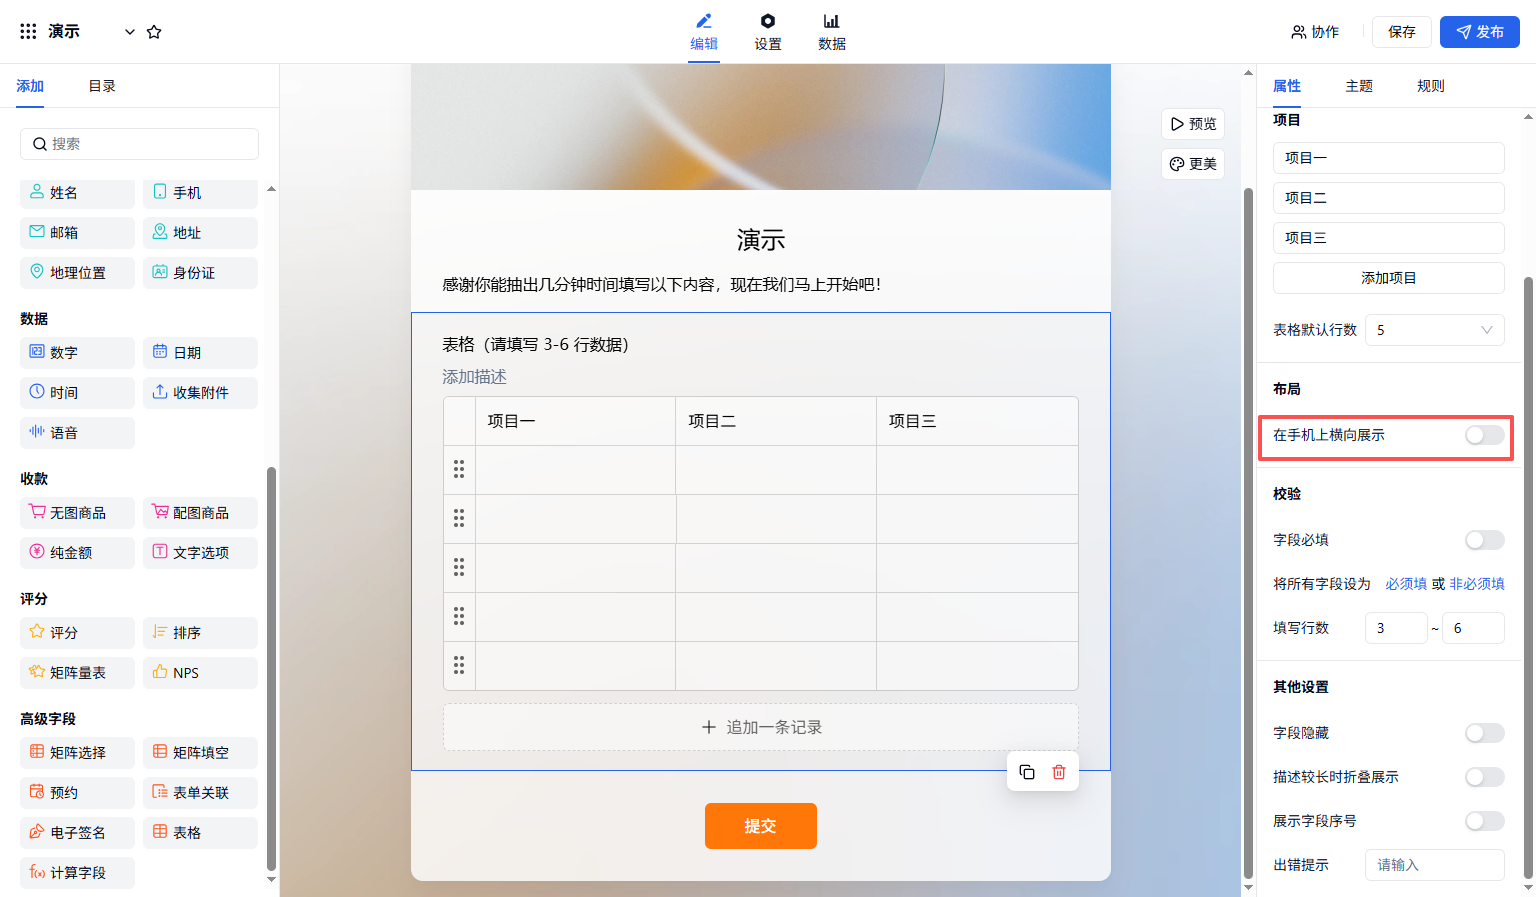Star the form with favorite icon
The height and width of the screenshot is (897, 1536).
coord(154,32)
